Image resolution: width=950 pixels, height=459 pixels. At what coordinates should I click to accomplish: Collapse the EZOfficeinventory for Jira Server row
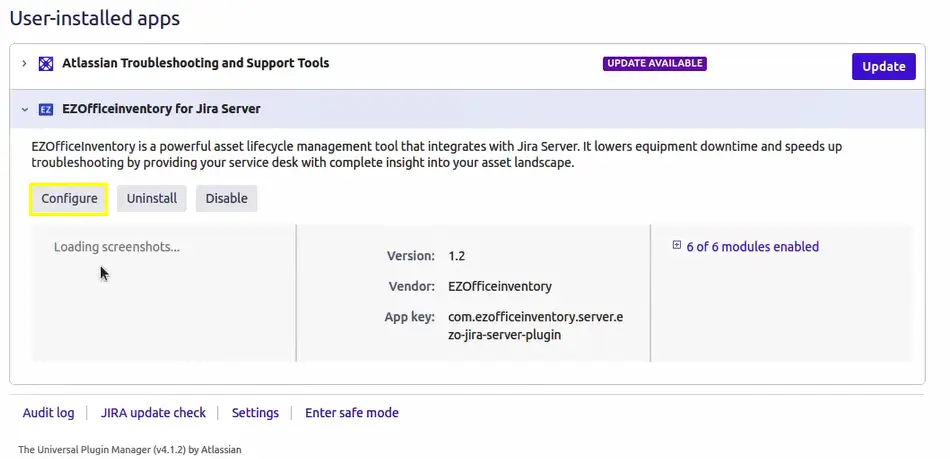[24, 110]
